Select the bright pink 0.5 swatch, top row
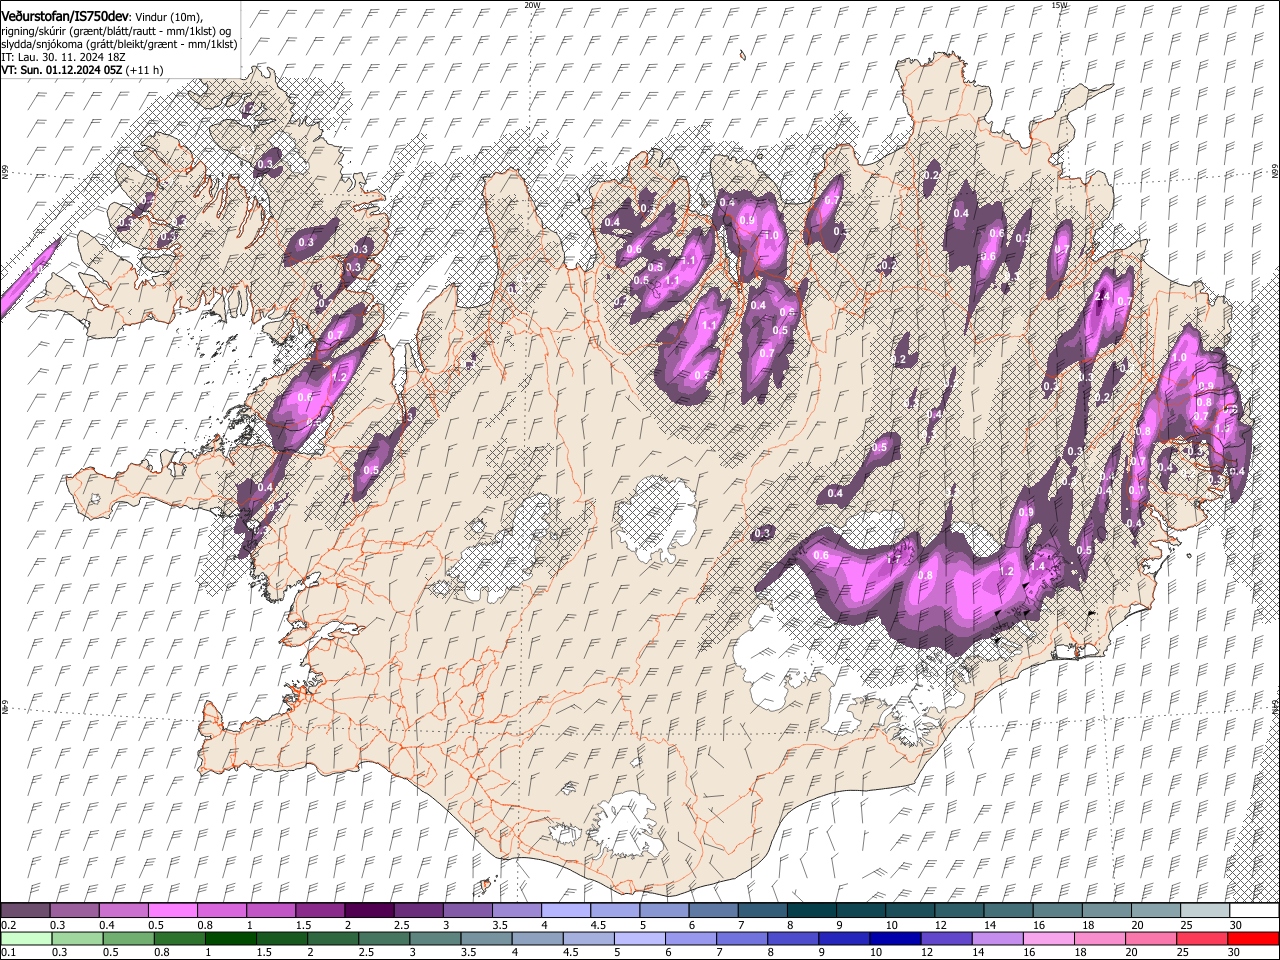 coord(172,911)
